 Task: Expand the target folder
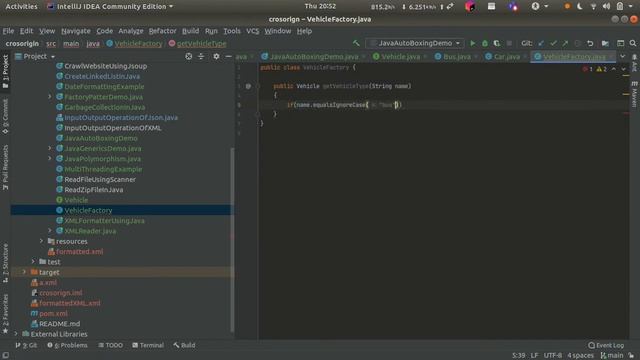tap(24, 272)
